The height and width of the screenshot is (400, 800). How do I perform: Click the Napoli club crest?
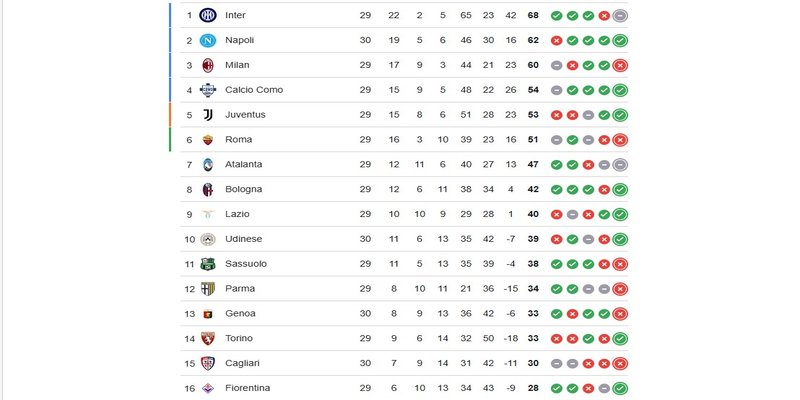[208, 41]
